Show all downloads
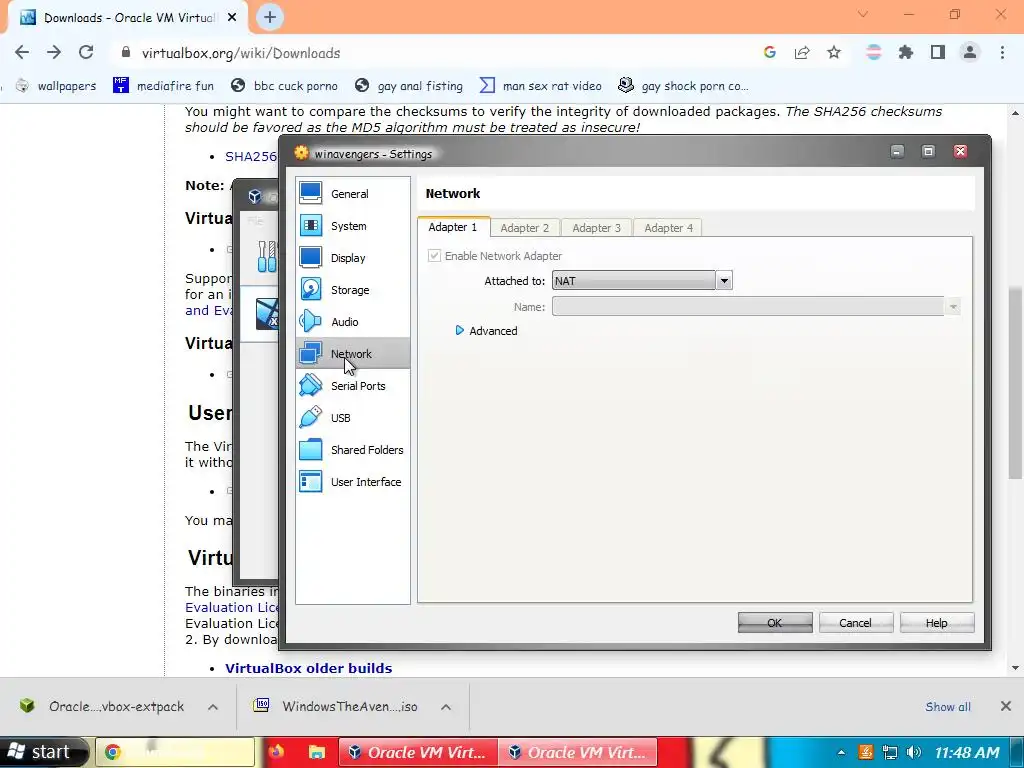The image size is (1024, 768). tap(948, 707)
